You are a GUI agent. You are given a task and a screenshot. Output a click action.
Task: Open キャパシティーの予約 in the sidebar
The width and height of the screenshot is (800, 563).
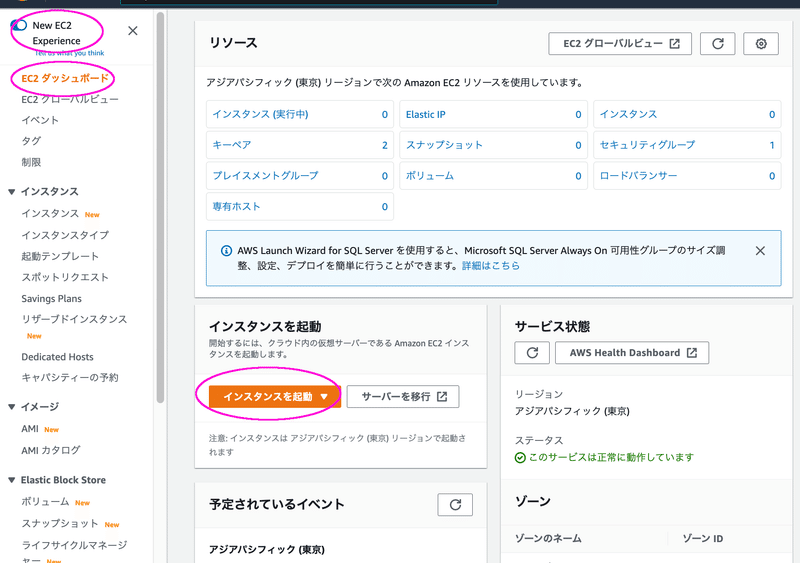69,378
